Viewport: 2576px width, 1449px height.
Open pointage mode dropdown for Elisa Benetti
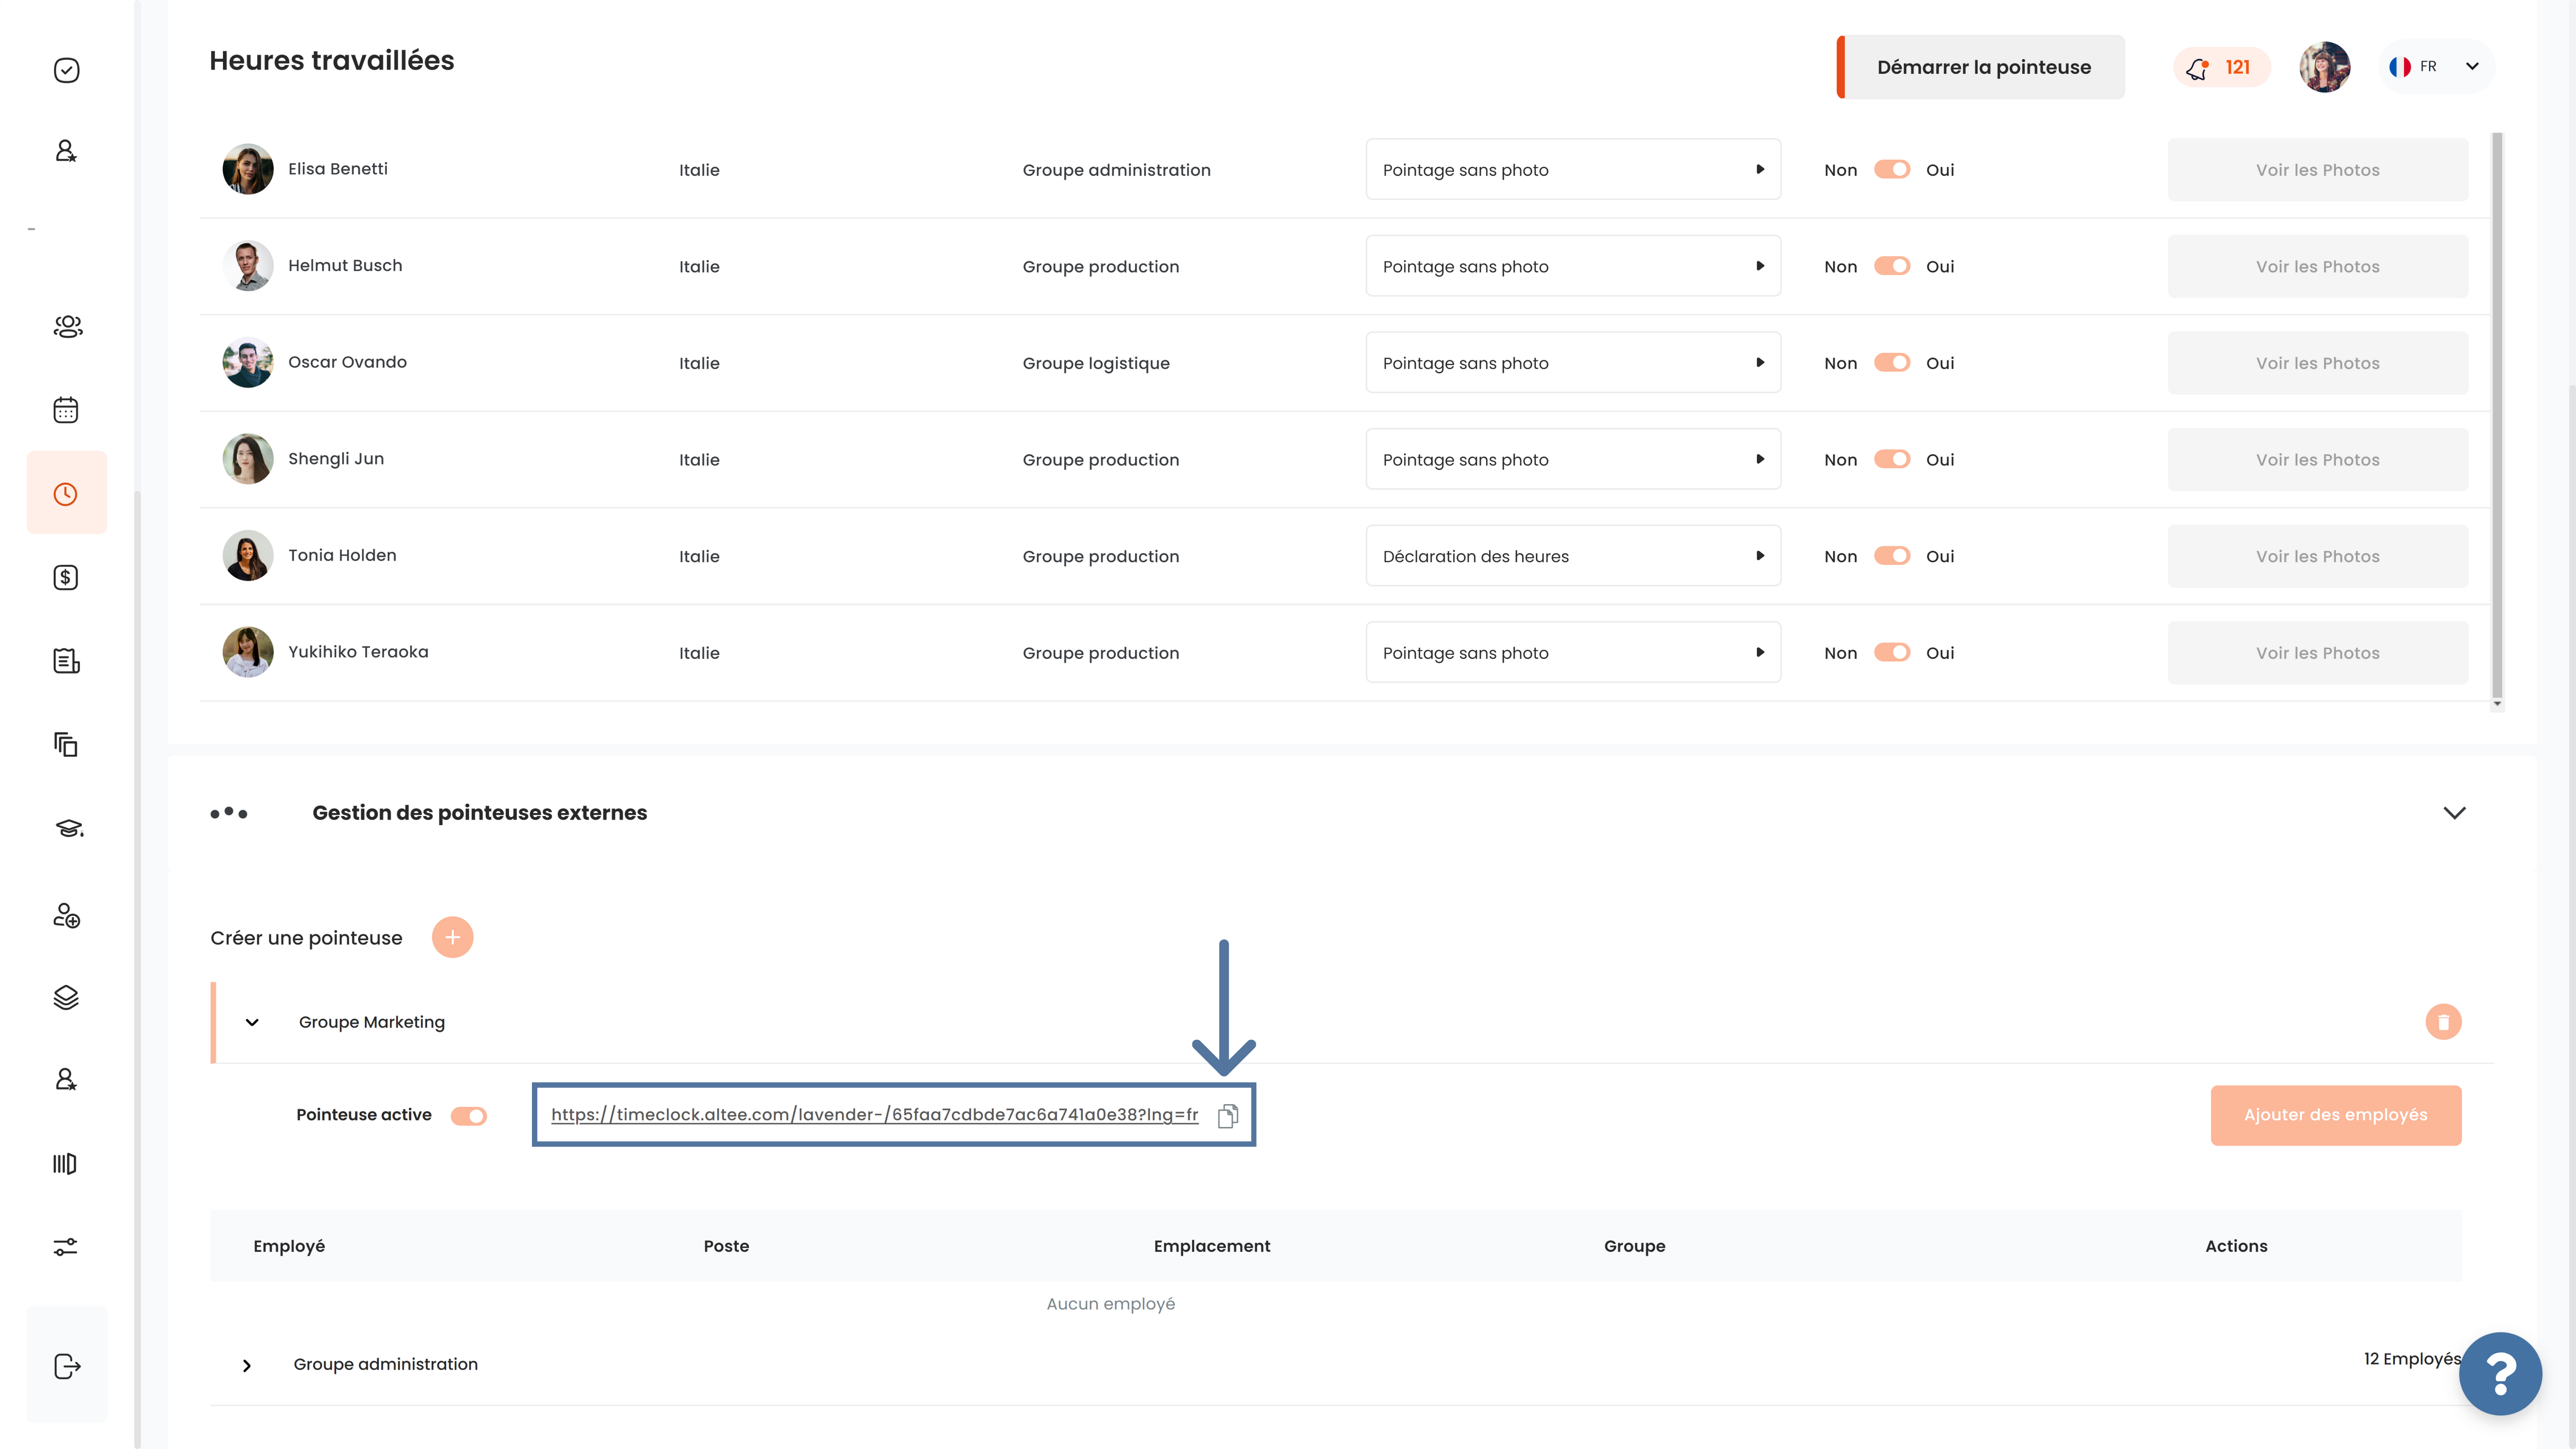[x=1573, y=170]
